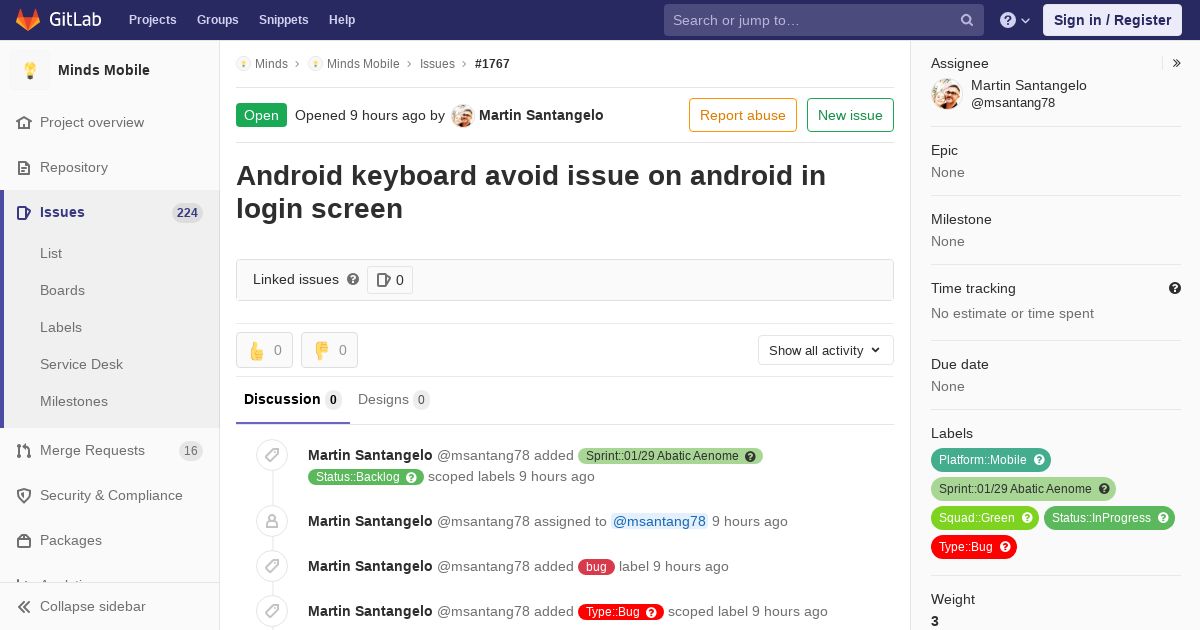1200x630 pixels.
Task: Open the Groups menu
Action: coord(217,20)
